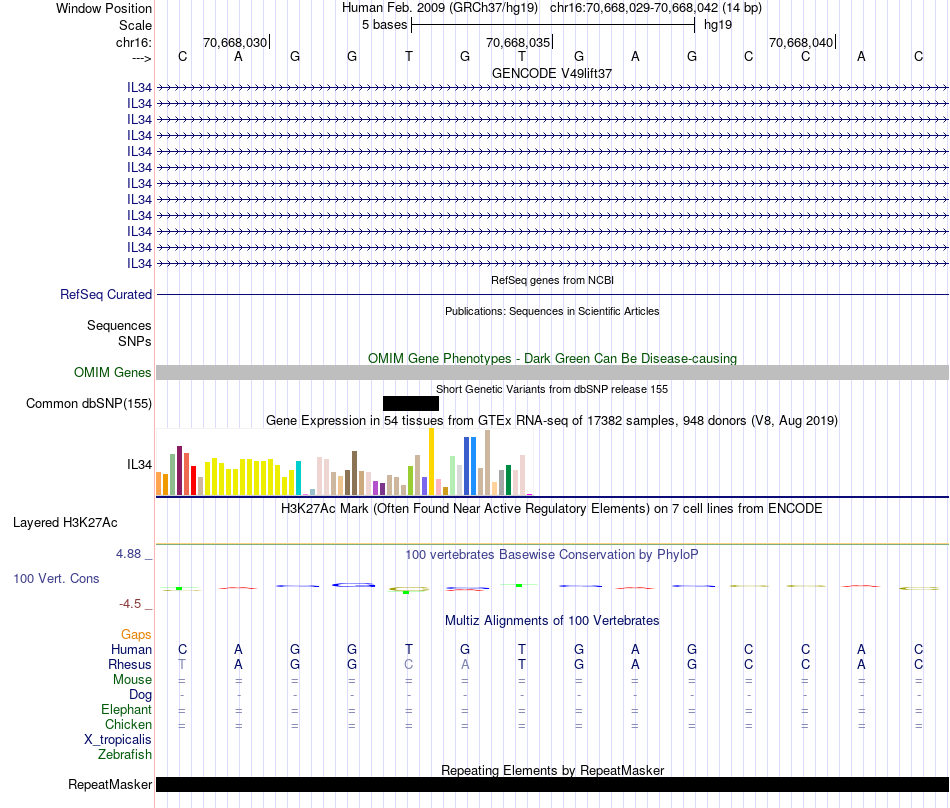The height and width of the screenshot is (808, 950).
Task: Click the orange Gaps label
Action: point(136,634)
